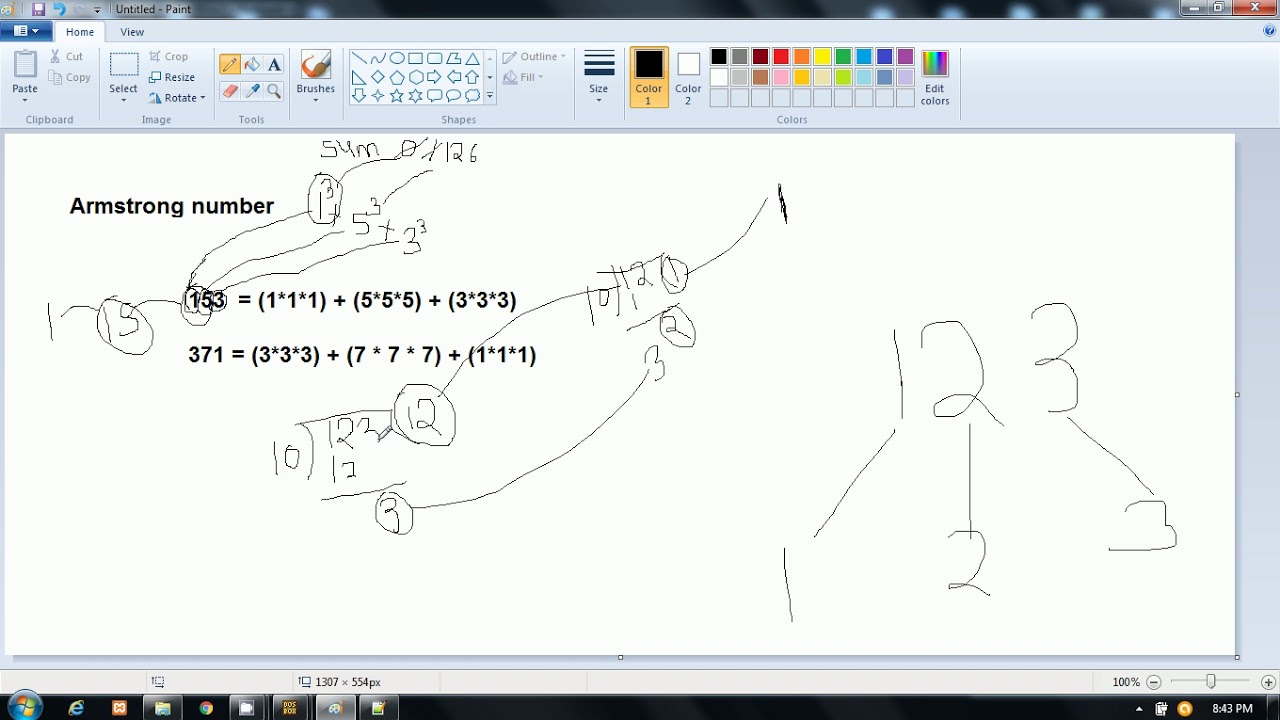
Task: Choose the Curve shape
Action: tap(378, 58)
